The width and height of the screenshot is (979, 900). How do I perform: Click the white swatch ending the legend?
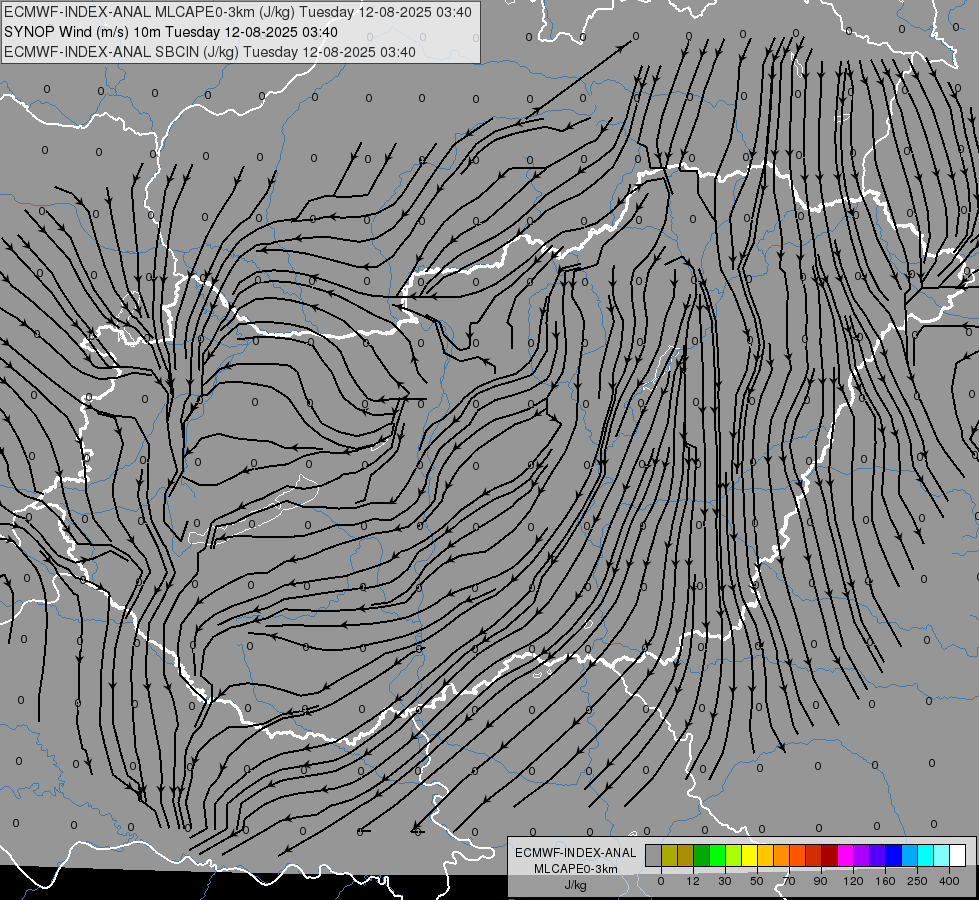pos(958,855)
